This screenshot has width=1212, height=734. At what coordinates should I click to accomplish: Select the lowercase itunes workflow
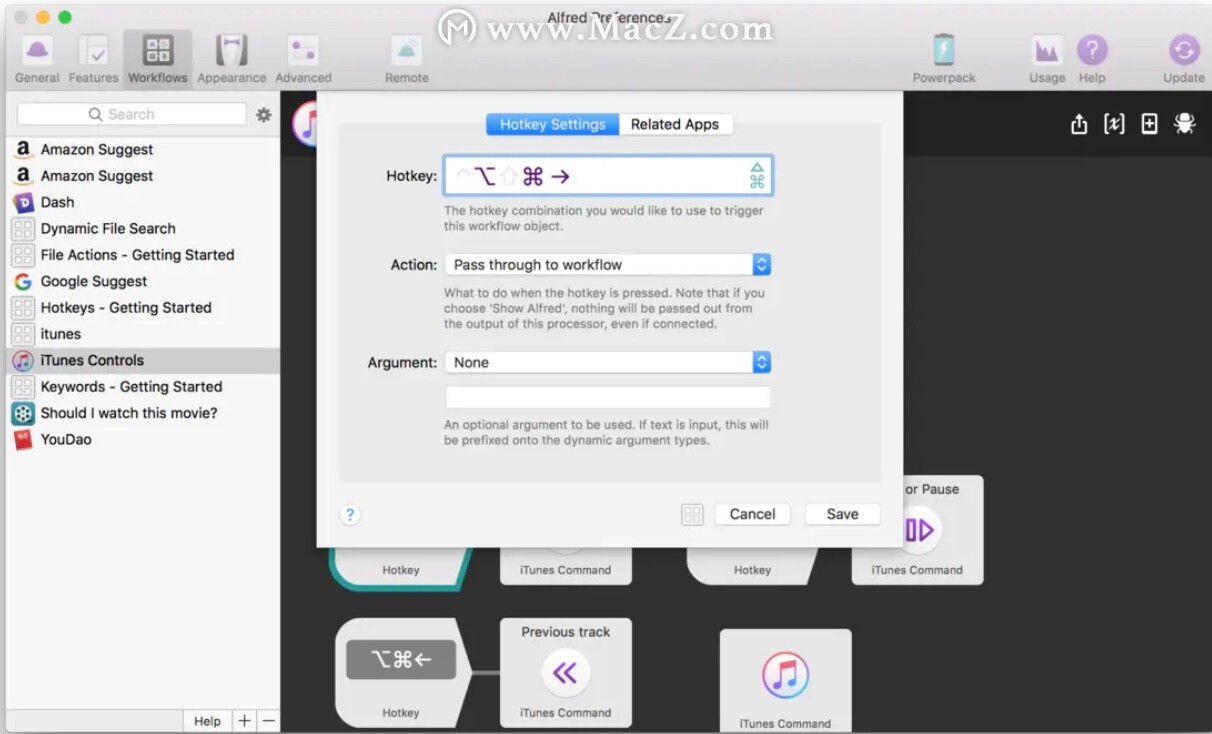pos(143,334)
